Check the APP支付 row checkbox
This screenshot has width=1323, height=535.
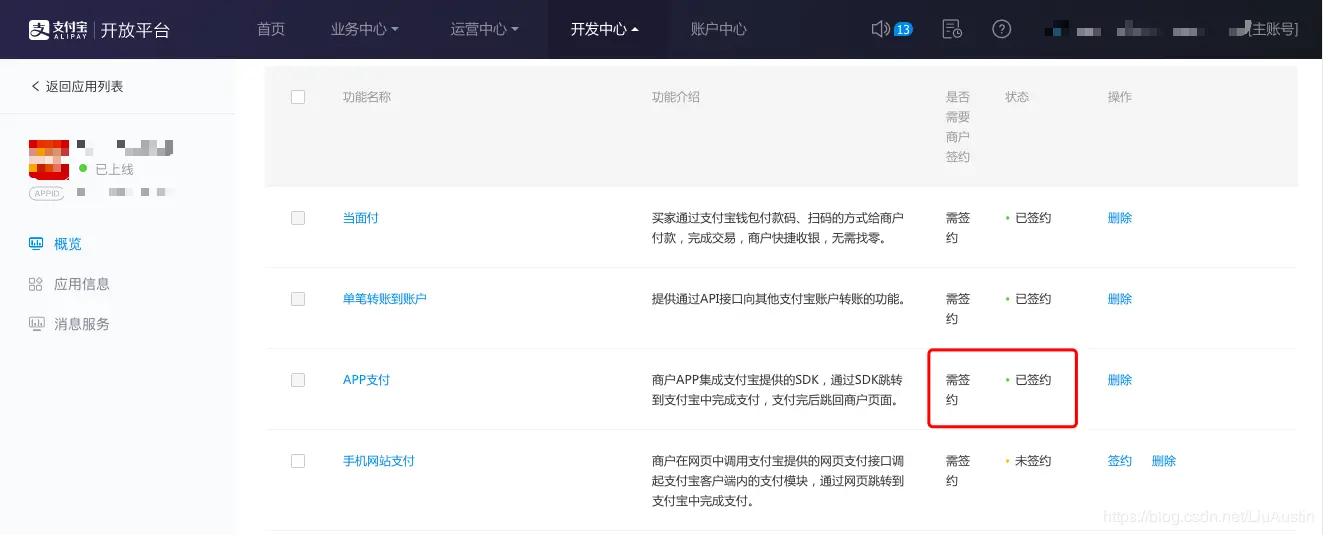tap(298, 380)
